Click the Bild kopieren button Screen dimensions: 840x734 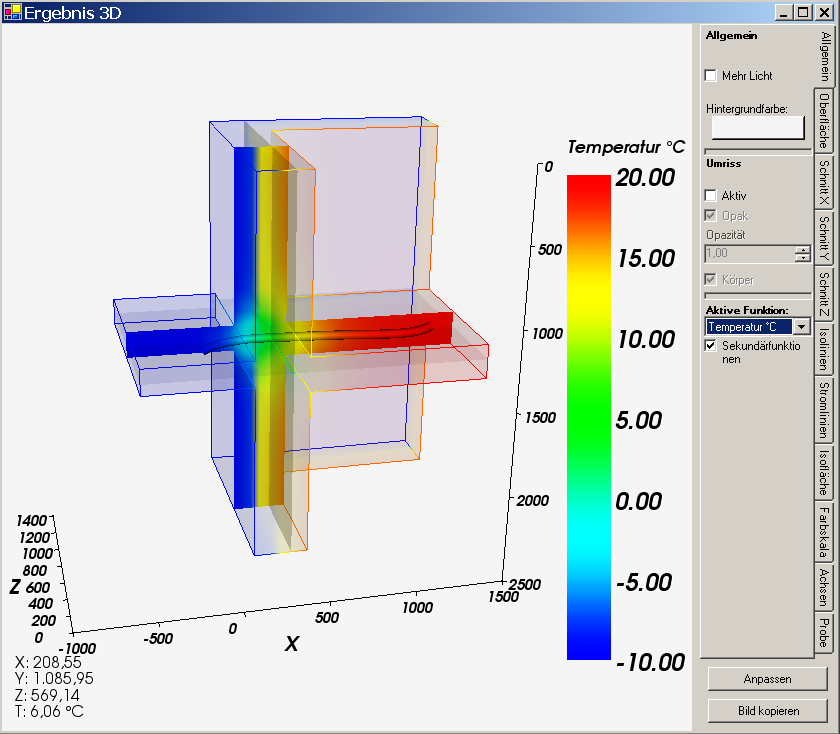[x=767, y=710]
